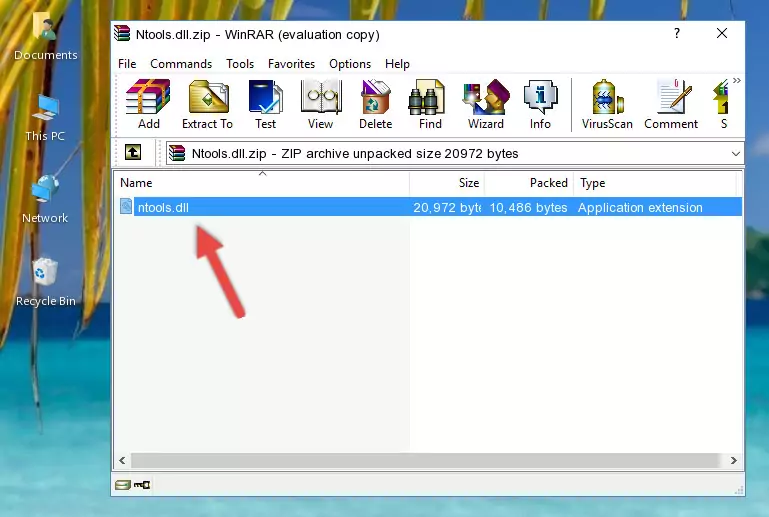Screen dimensions: 769x517
Task: Click the horizontal scrollbar left arrow
Action: coord(123,460)
